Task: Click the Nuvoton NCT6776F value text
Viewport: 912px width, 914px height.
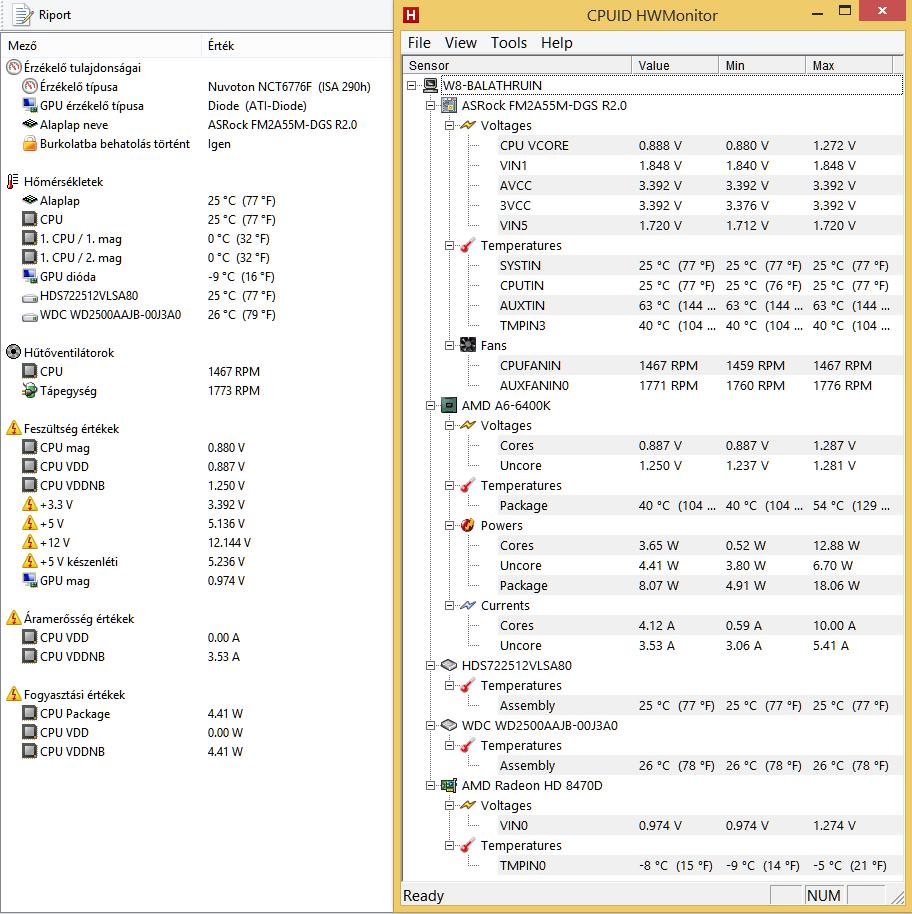Action: (x=289, y=86)
